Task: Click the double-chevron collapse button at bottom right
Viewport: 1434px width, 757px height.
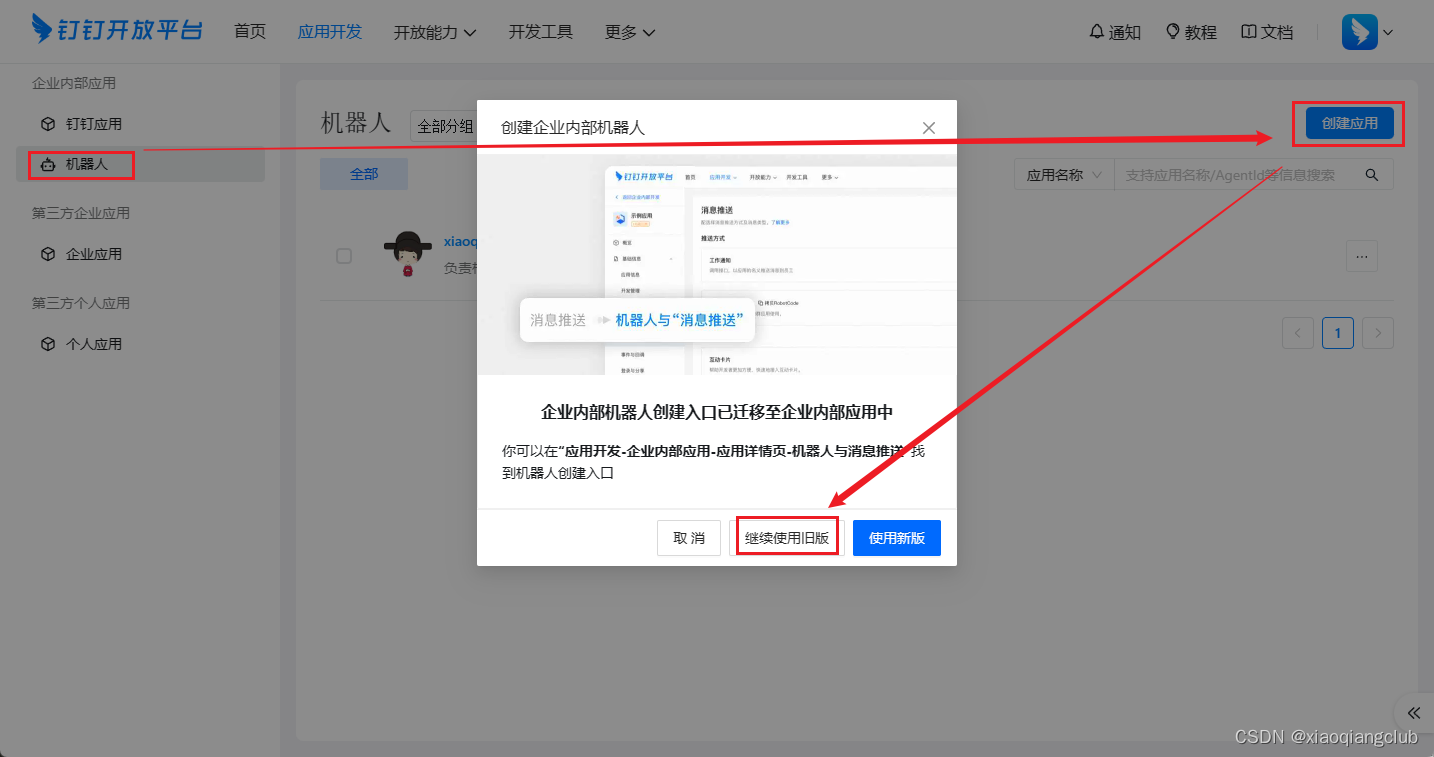Action: [1414, 712]
